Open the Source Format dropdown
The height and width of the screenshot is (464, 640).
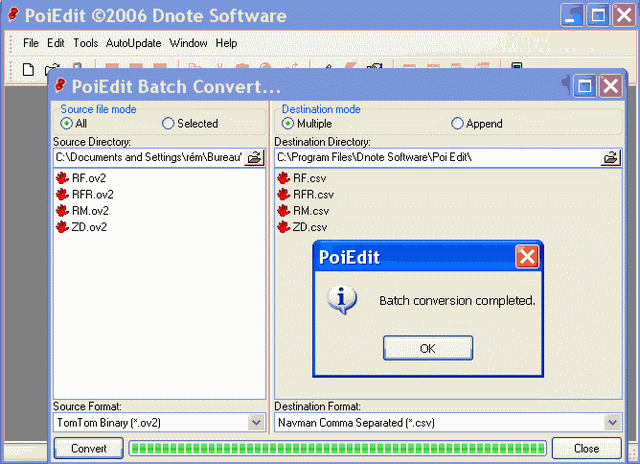(x=255, y=423)
